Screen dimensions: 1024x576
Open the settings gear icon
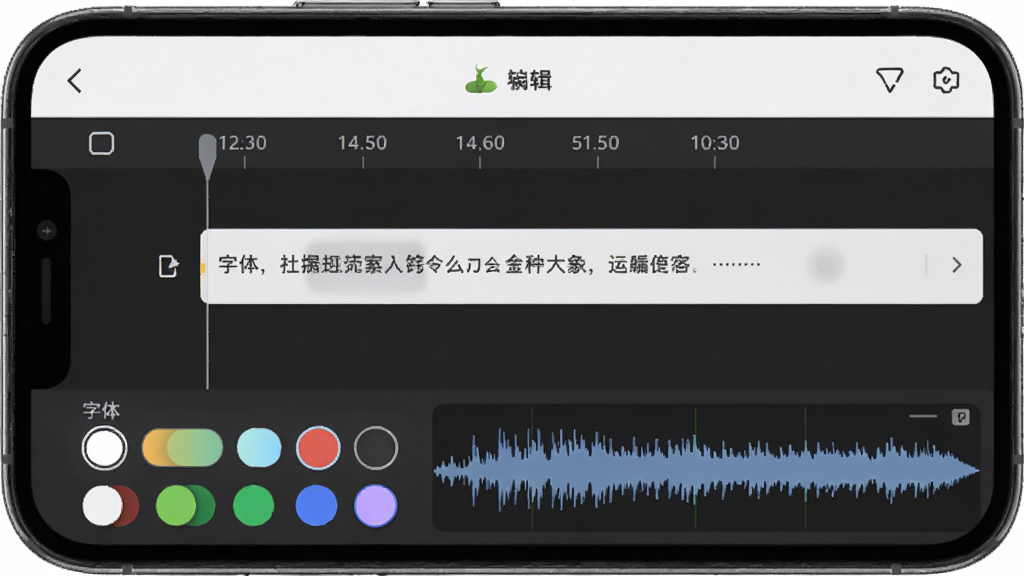tap(945, 80)
